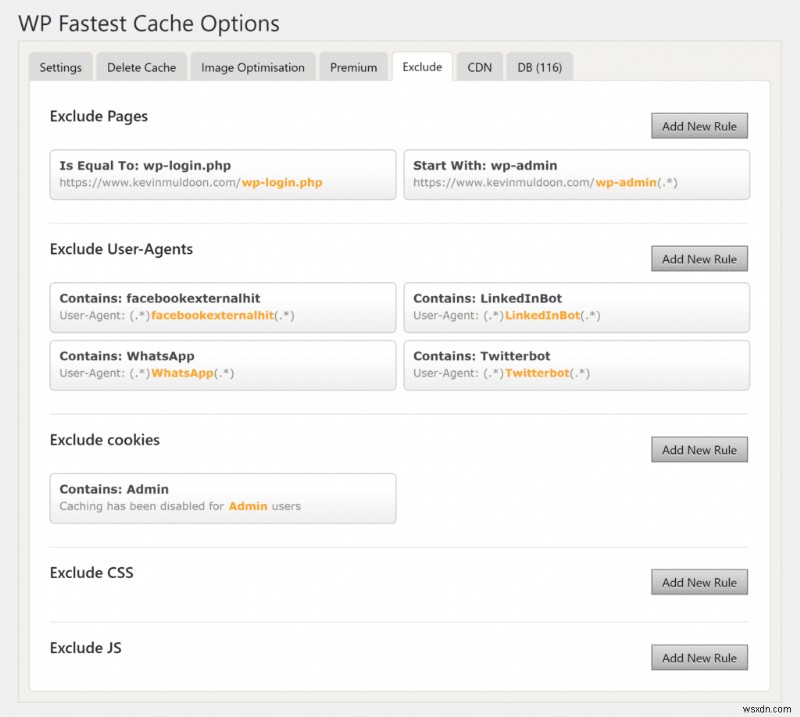Screen dimensions: 800x717
Task: Open the wp-admin Start With rule
Action: 577,174
